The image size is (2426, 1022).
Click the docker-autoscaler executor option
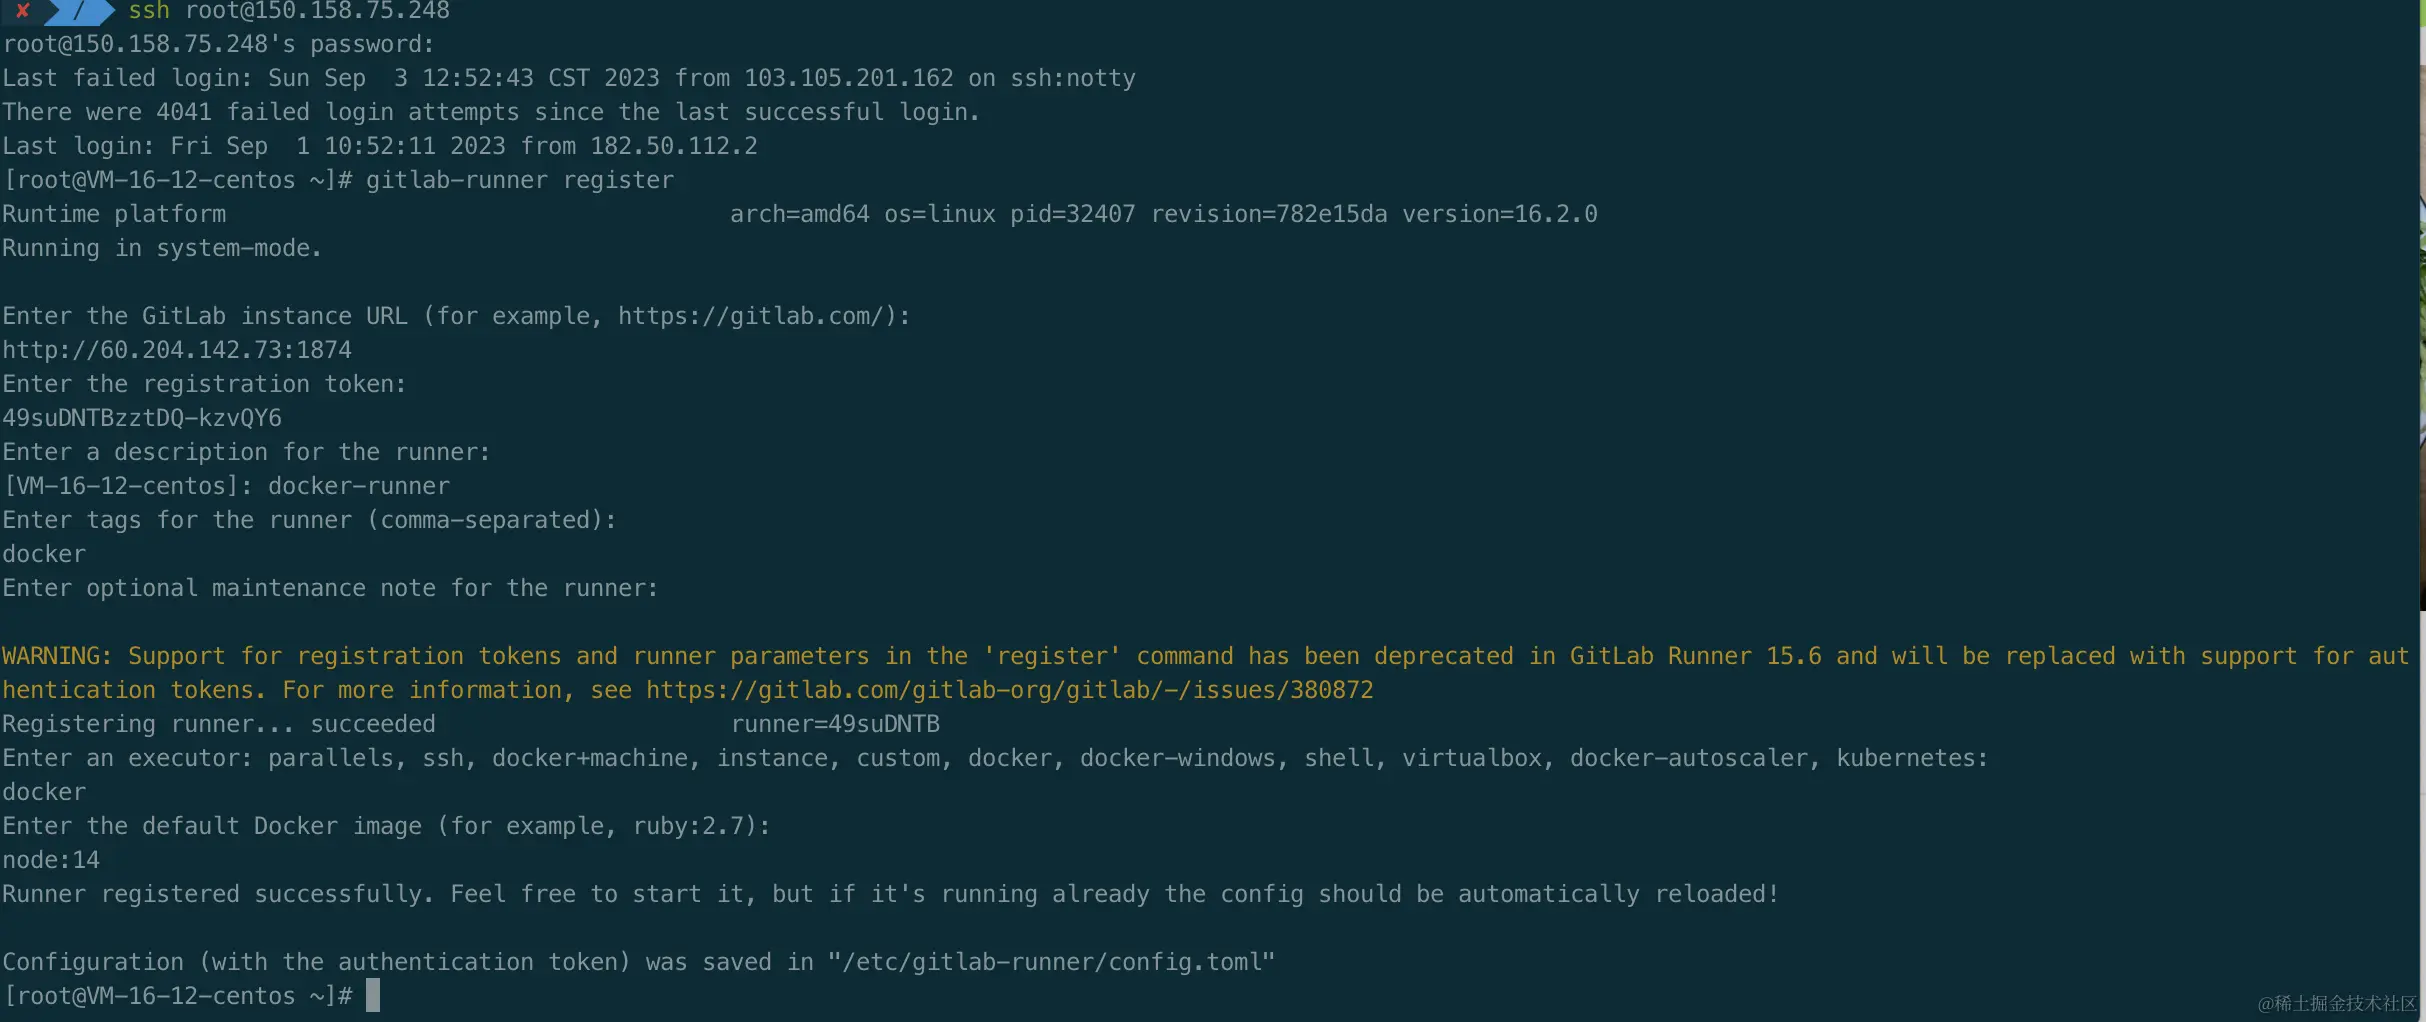click(x=1689, y=758)
